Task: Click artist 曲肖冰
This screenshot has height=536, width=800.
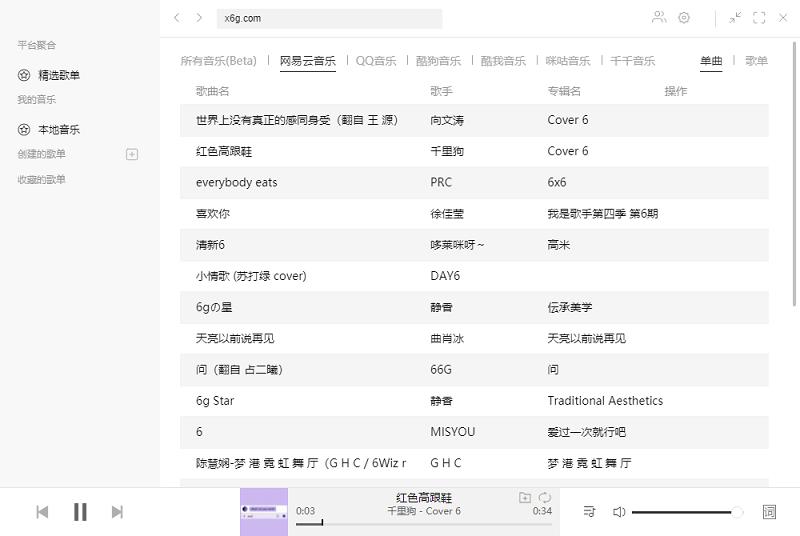Action: 447,338
